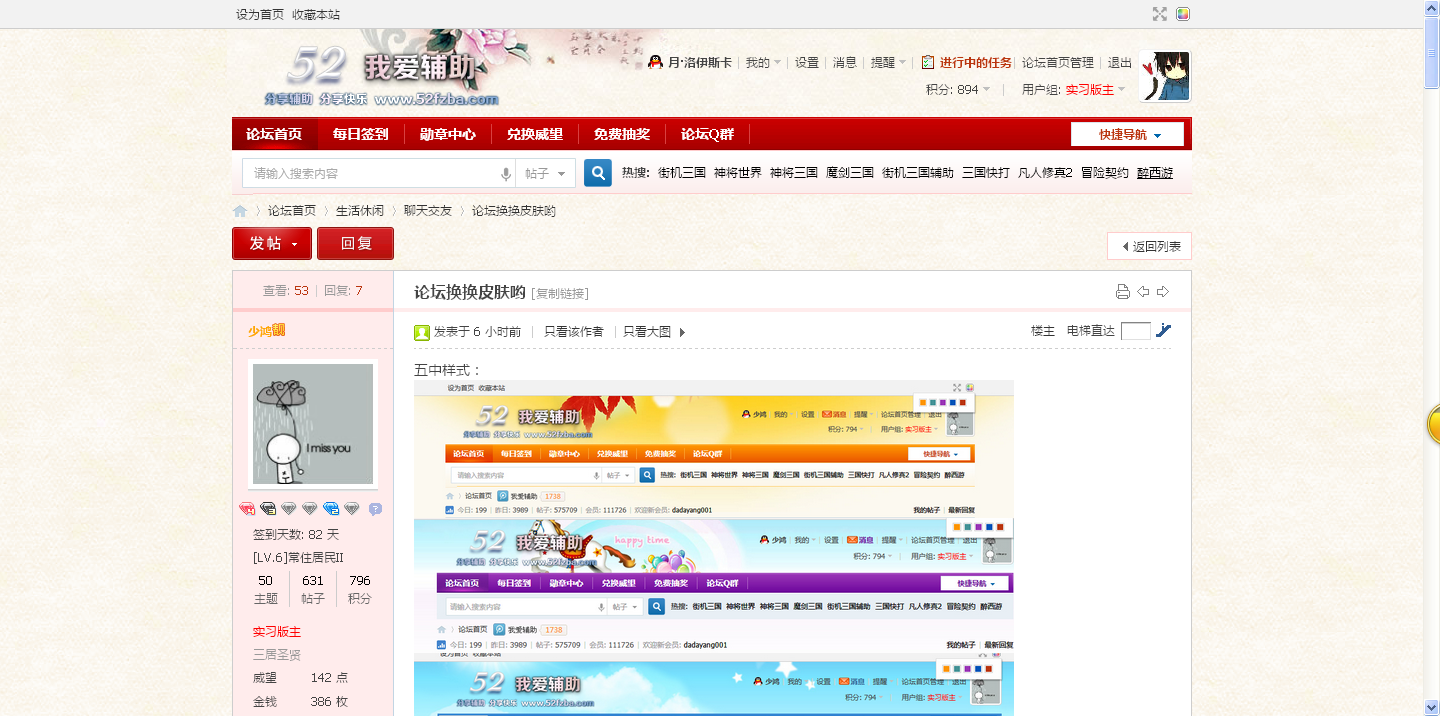The height and width of the screenshot is (716, 1440).
Task: Click the author name 少鸿靓
Action: pos(267,330)
